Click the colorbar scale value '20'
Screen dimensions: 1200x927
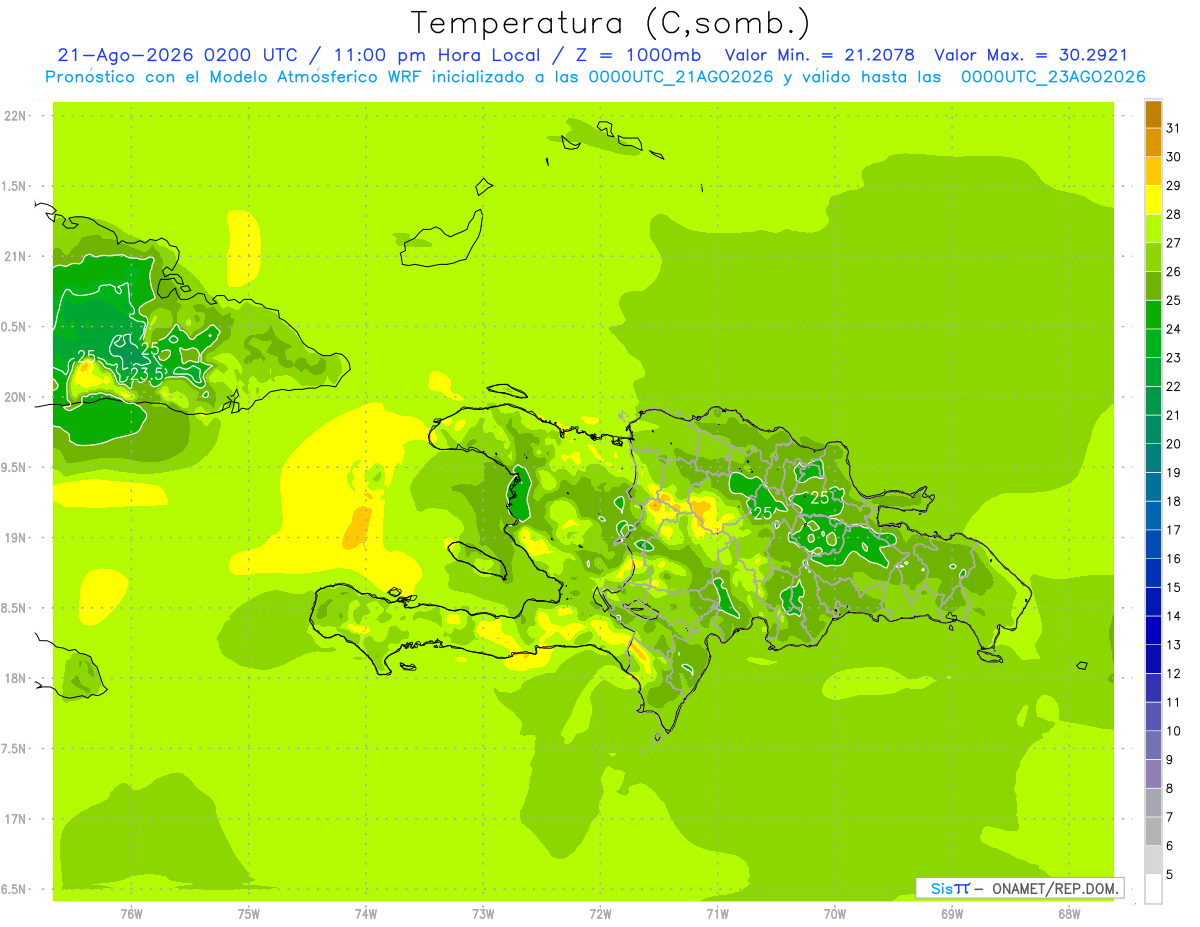(1173, 444)
